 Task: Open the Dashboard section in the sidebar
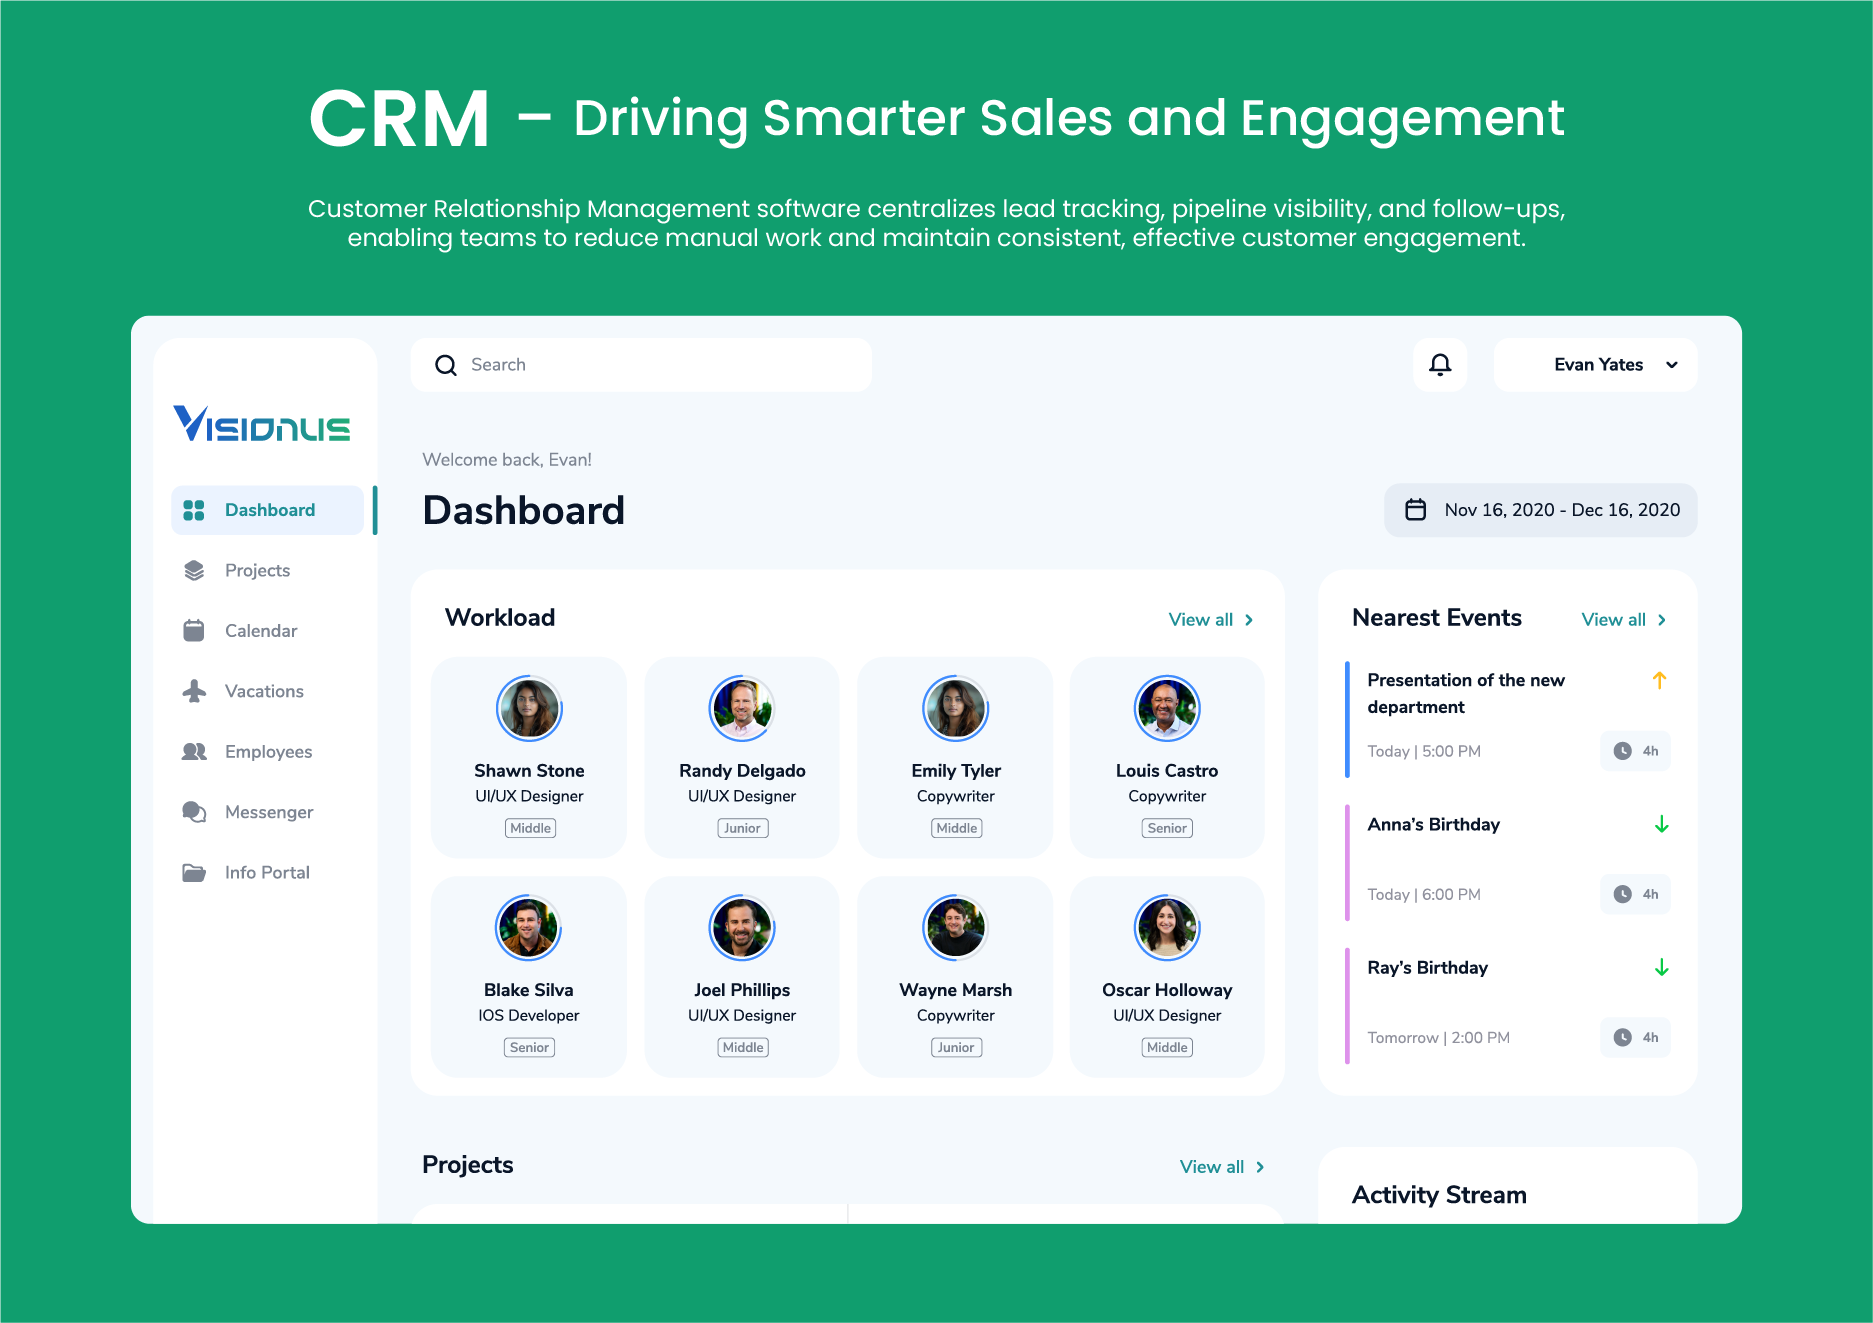click(x=269, y=510)
